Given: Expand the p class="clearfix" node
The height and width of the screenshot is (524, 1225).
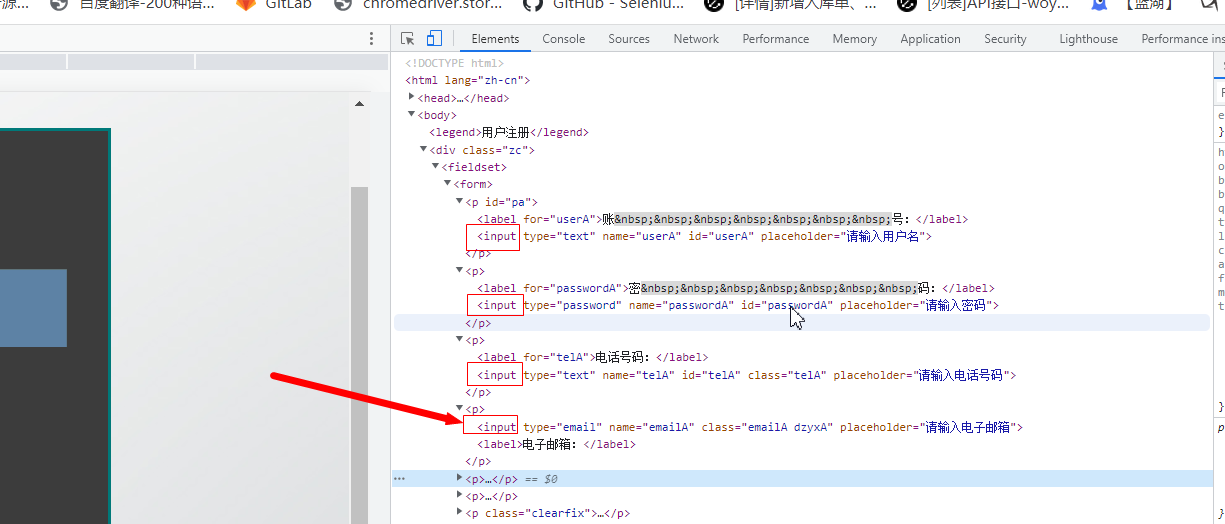Looking at the screenshot, I should (x=459, y=513).
